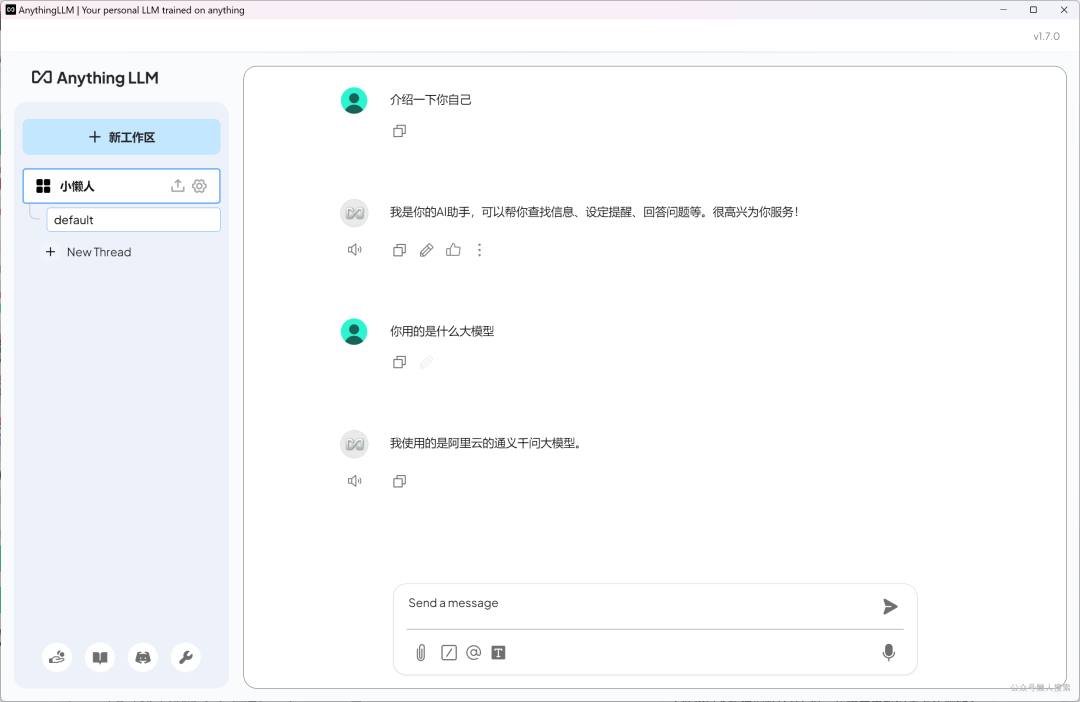The image size is (1080, 702).
Task: Click the assistant avatar beside 我是你的AI助手
Action: point(355,213)
